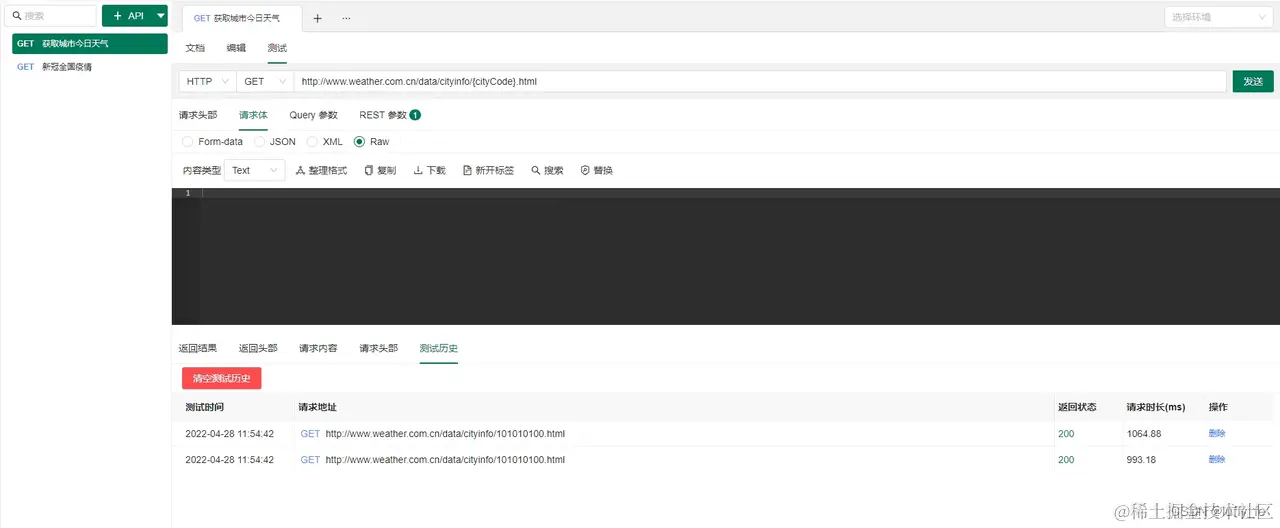Viewport: 1280px width, 528px height.
Task: Select the JSON body radio button
Action: click(259, 142)
